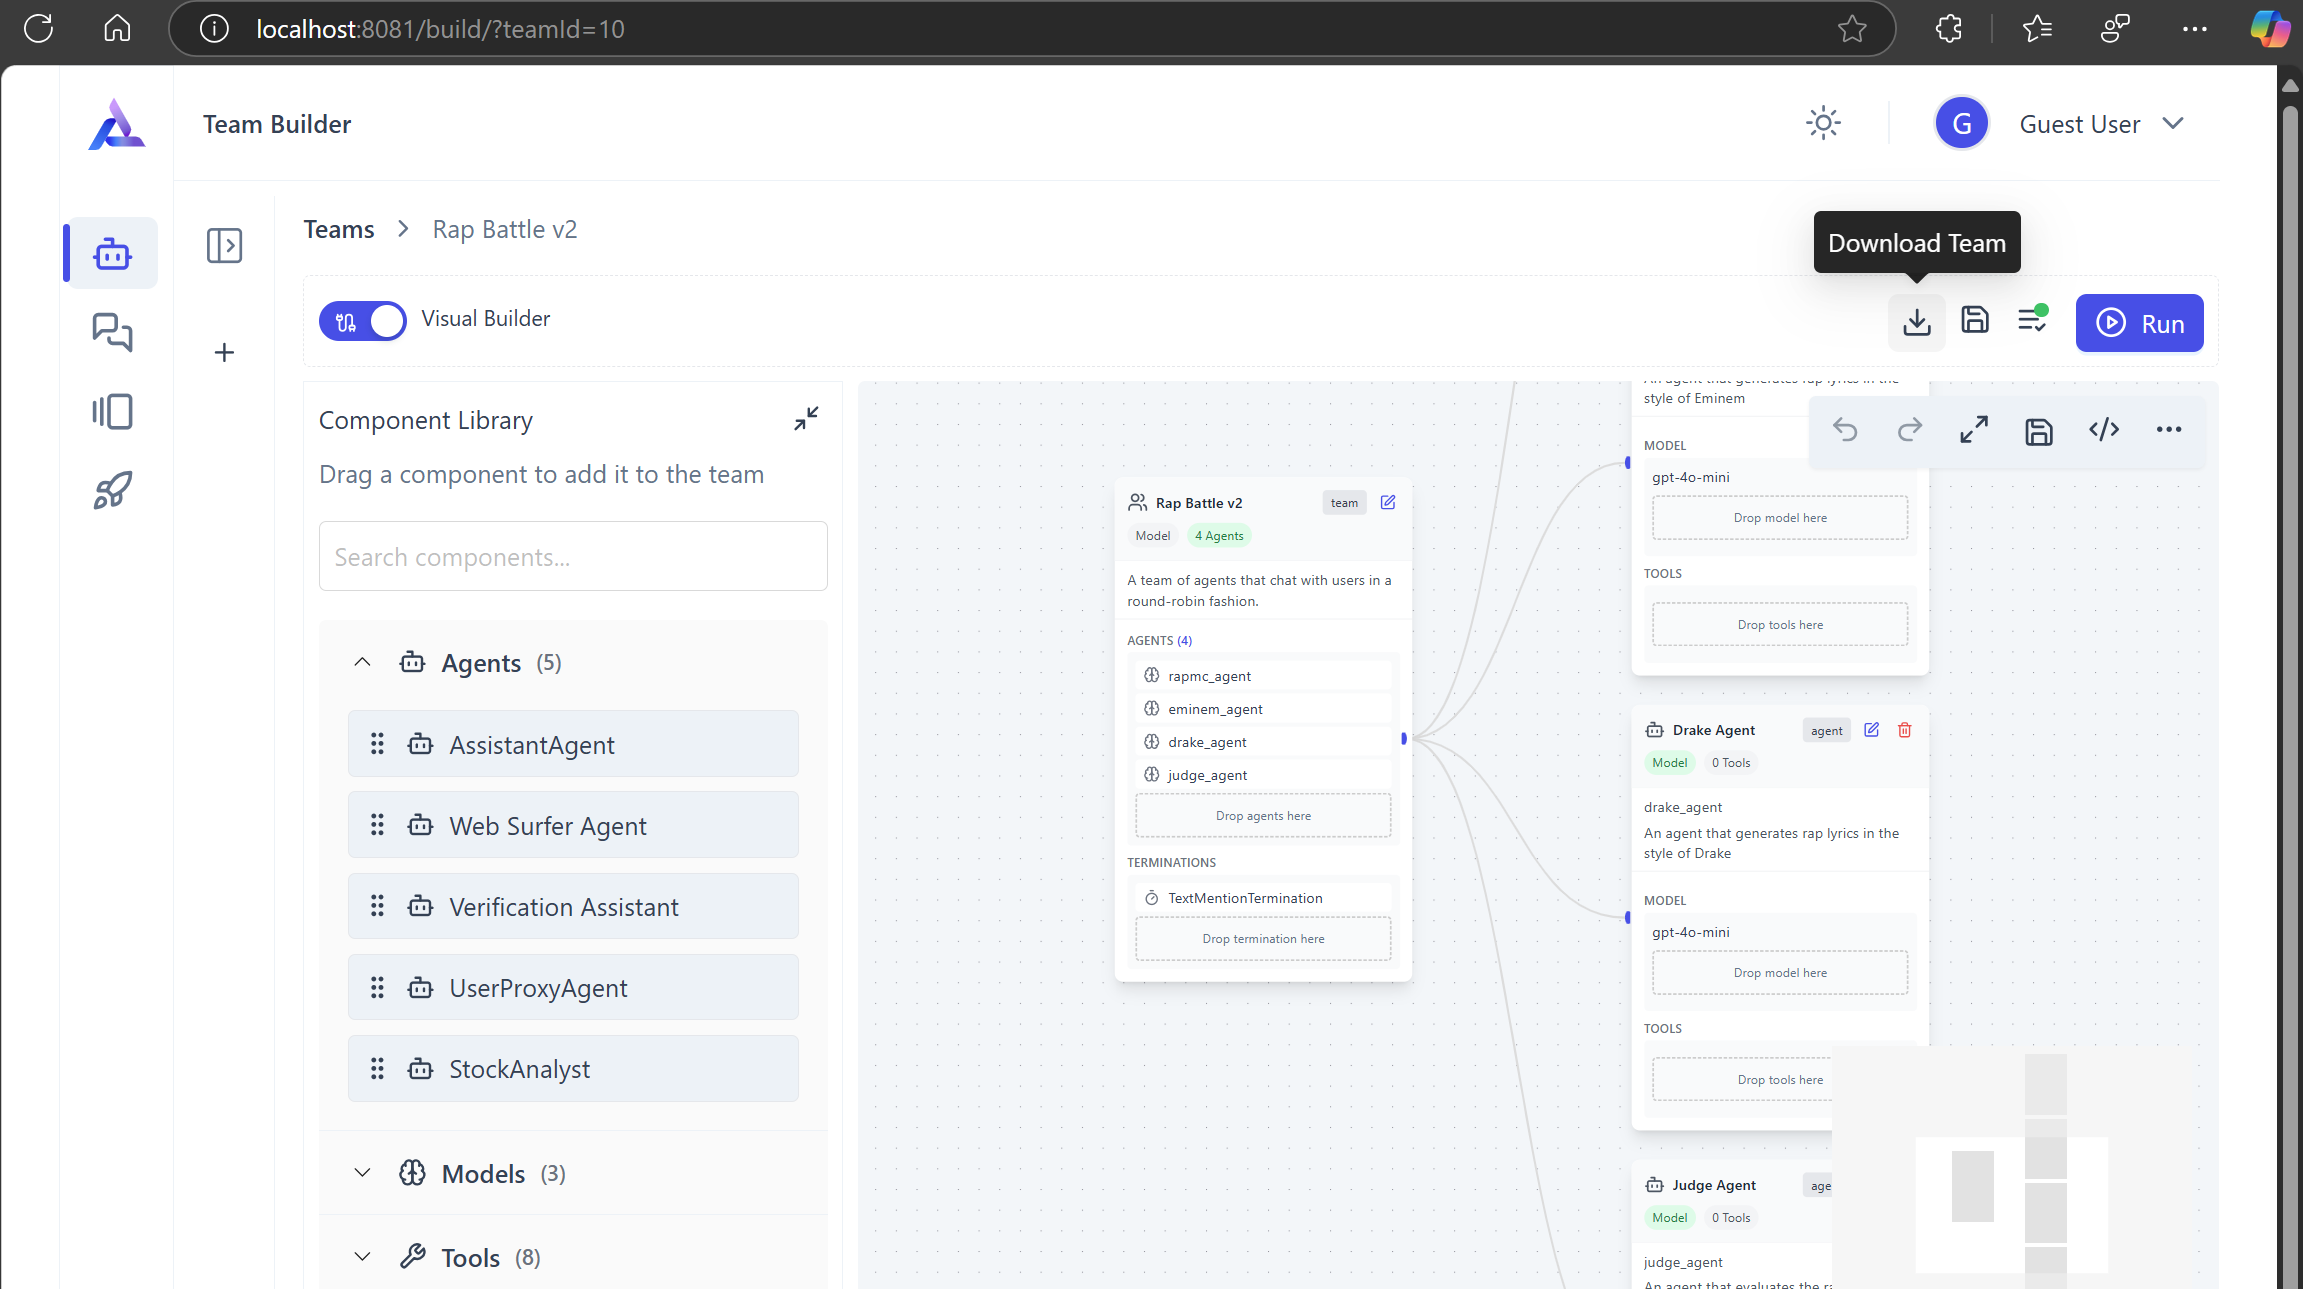Open browser favorites list icon
The image size is (2303, 1289).
click(x=2036, y=28)
